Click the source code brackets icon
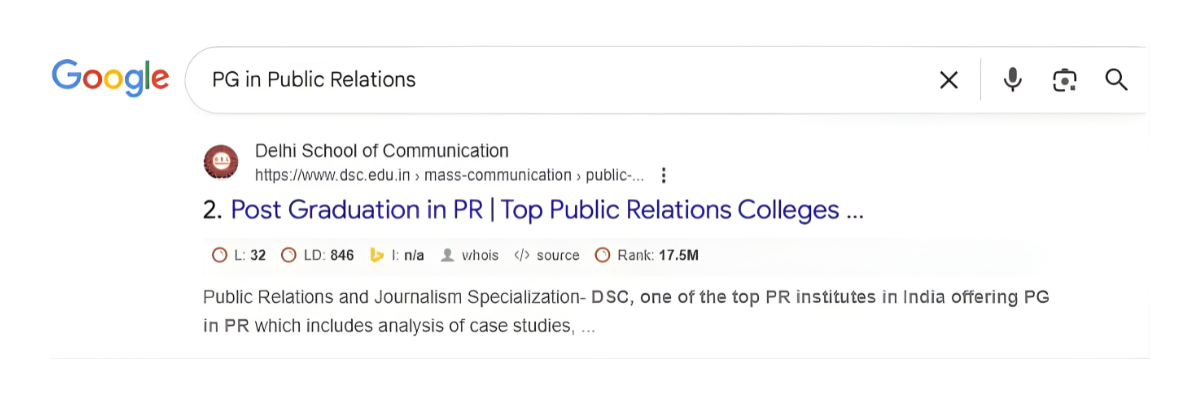Image resolution: width=1200 pixels, height=400 pixels. [521, 255]
